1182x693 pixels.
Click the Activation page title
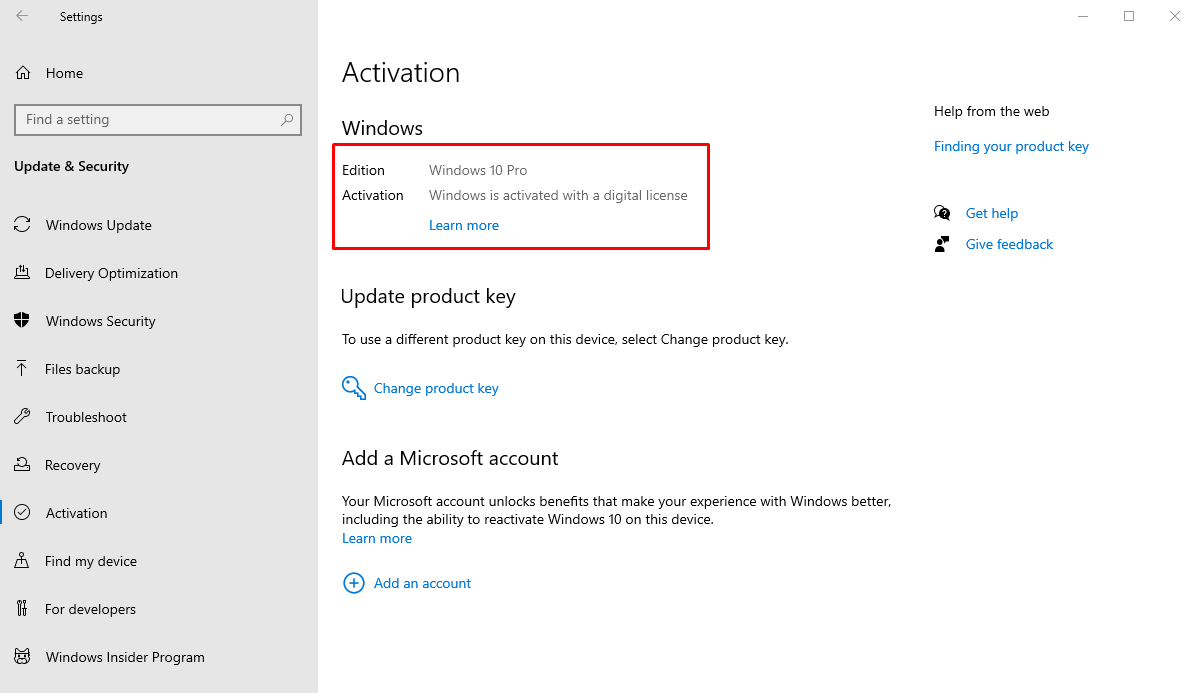[x=401, y=72]
